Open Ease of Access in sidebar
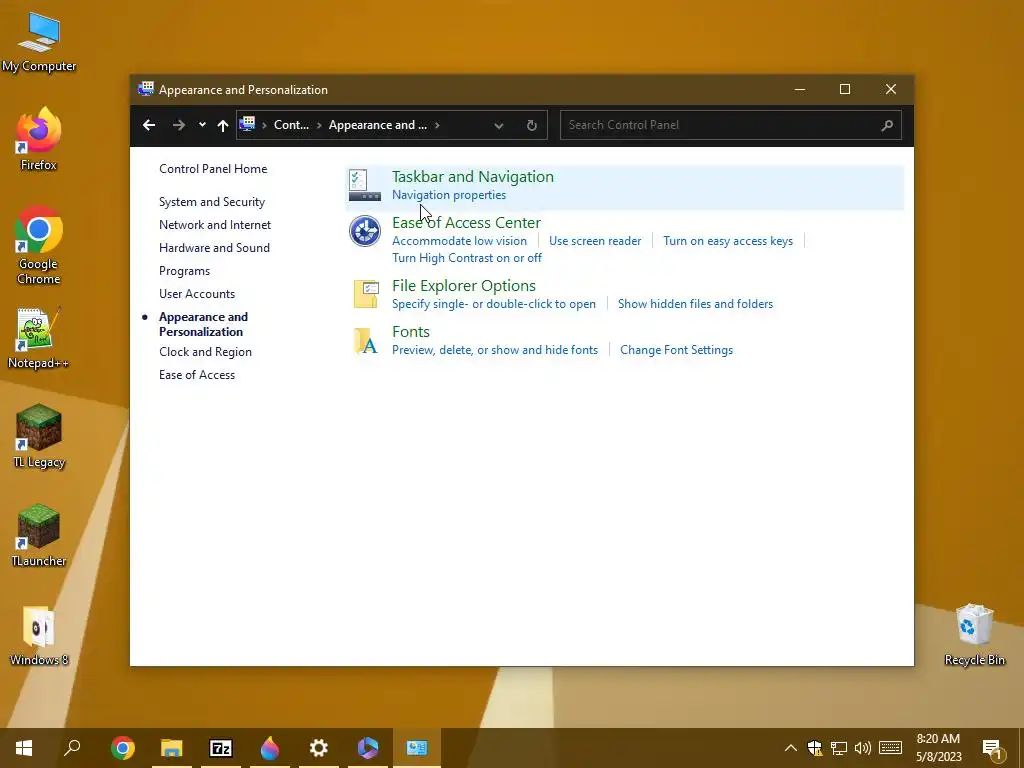1024x768 pixels. pyautogui.click(x=197, y=375)
